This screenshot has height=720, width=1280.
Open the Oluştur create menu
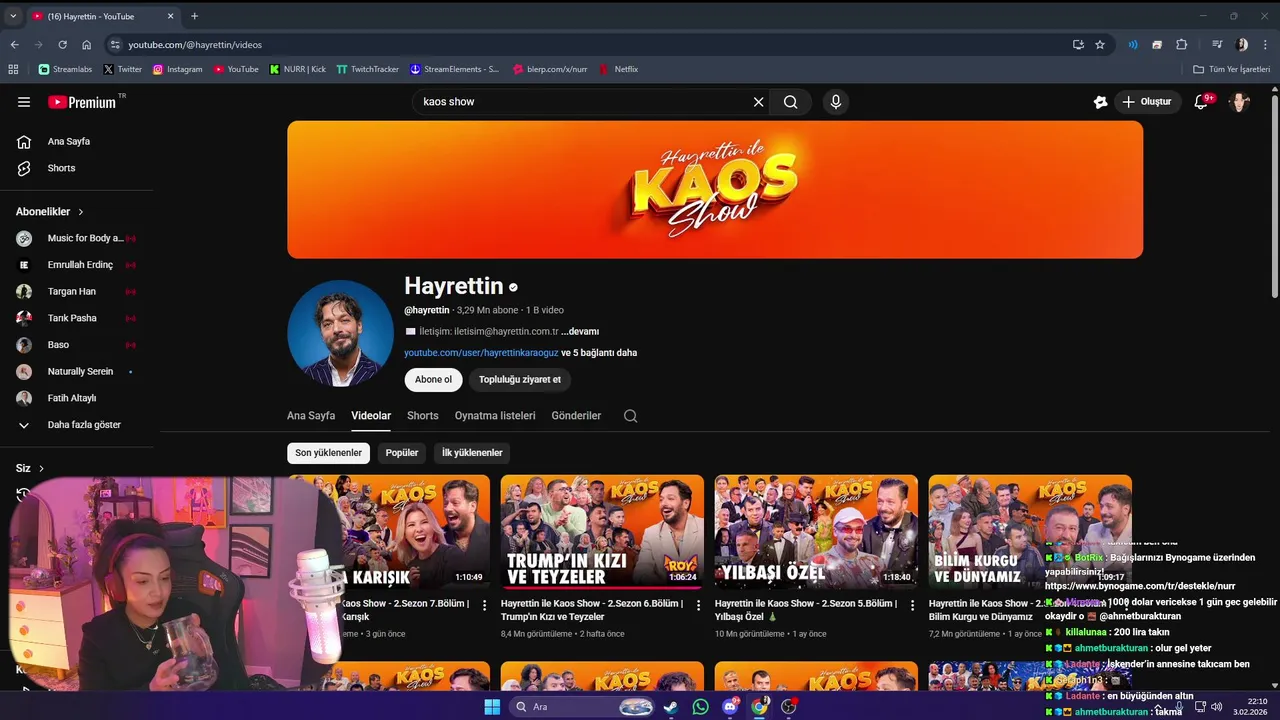[x=1146, y=102]
